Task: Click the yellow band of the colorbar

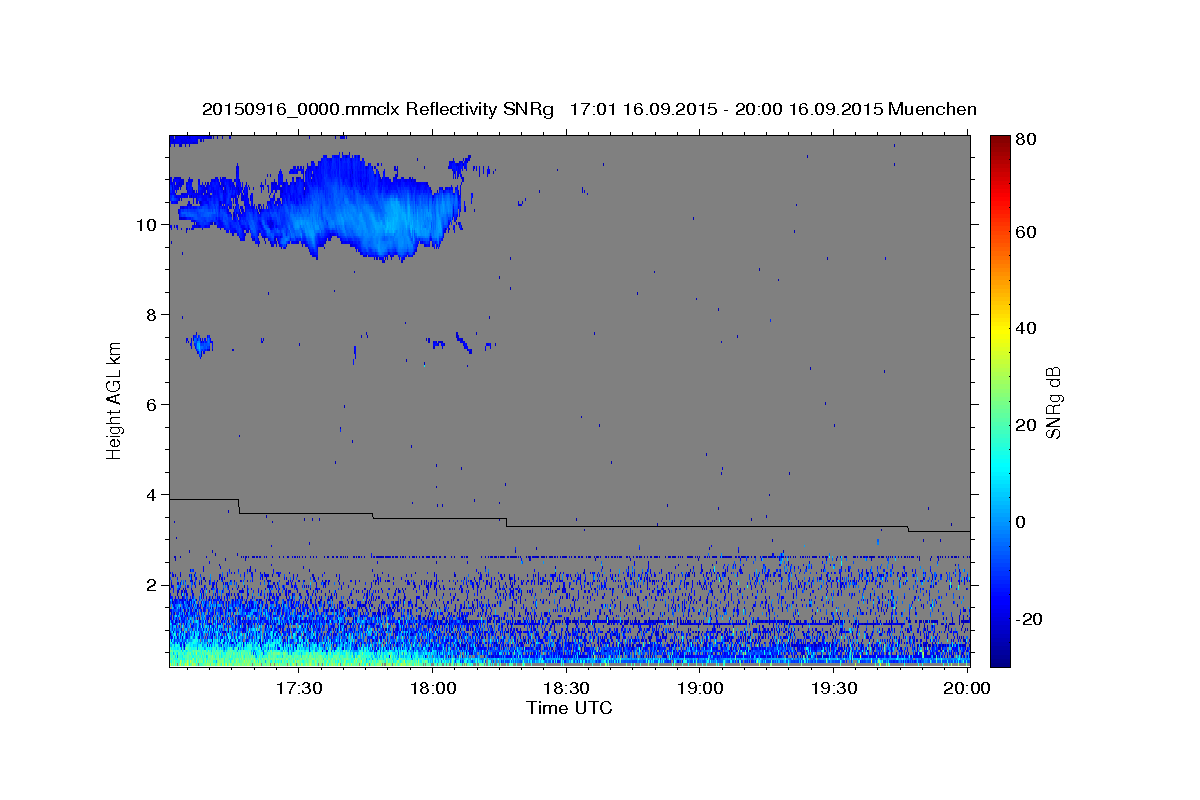Action: tap(1000, 330)
